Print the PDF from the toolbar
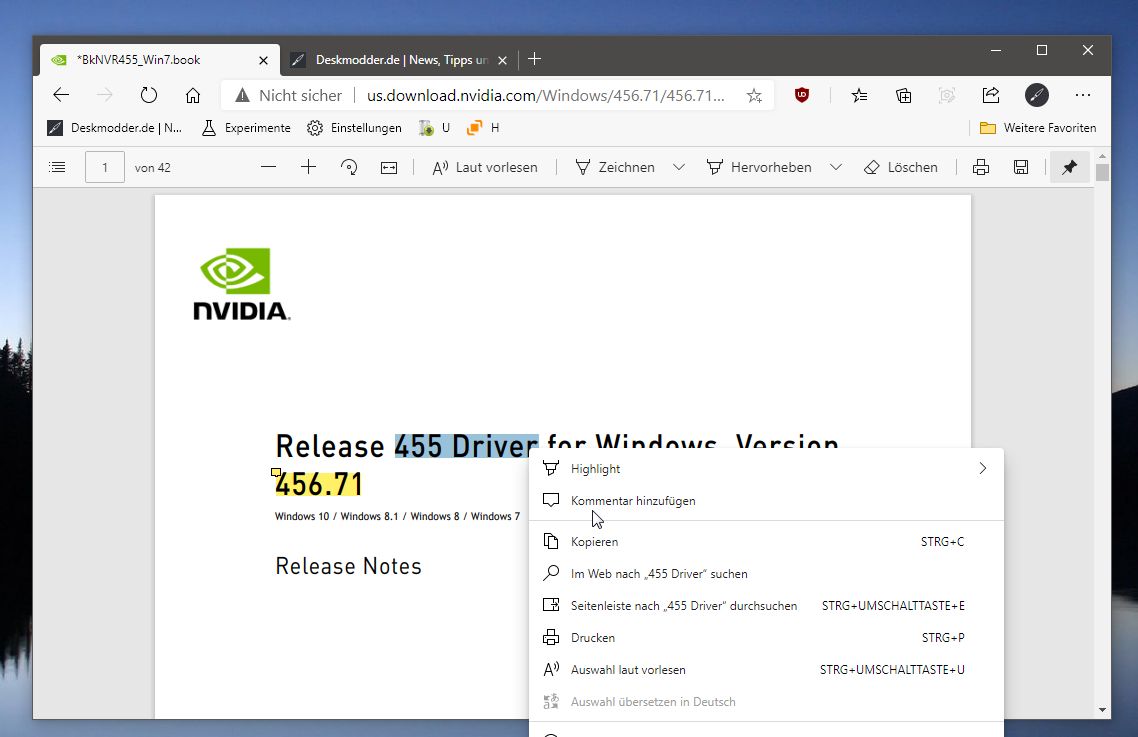 [x=981, y=167]
